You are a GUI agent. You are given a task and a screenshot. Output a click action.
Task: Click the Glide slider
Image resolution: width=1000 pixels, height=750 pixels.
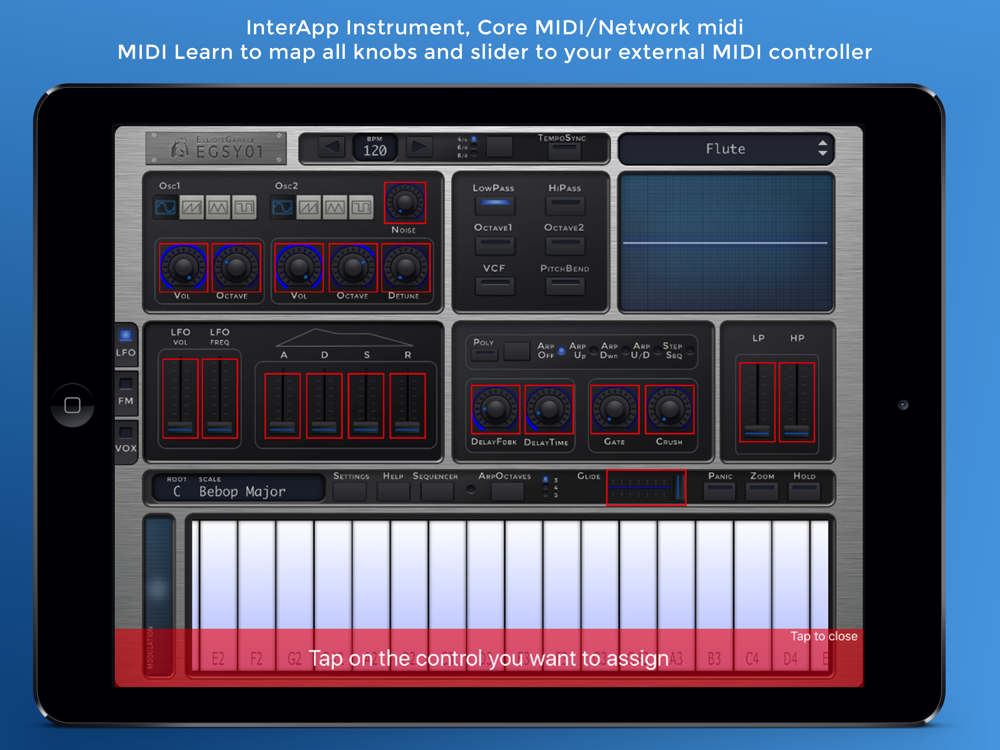click(x=646, y=488)
